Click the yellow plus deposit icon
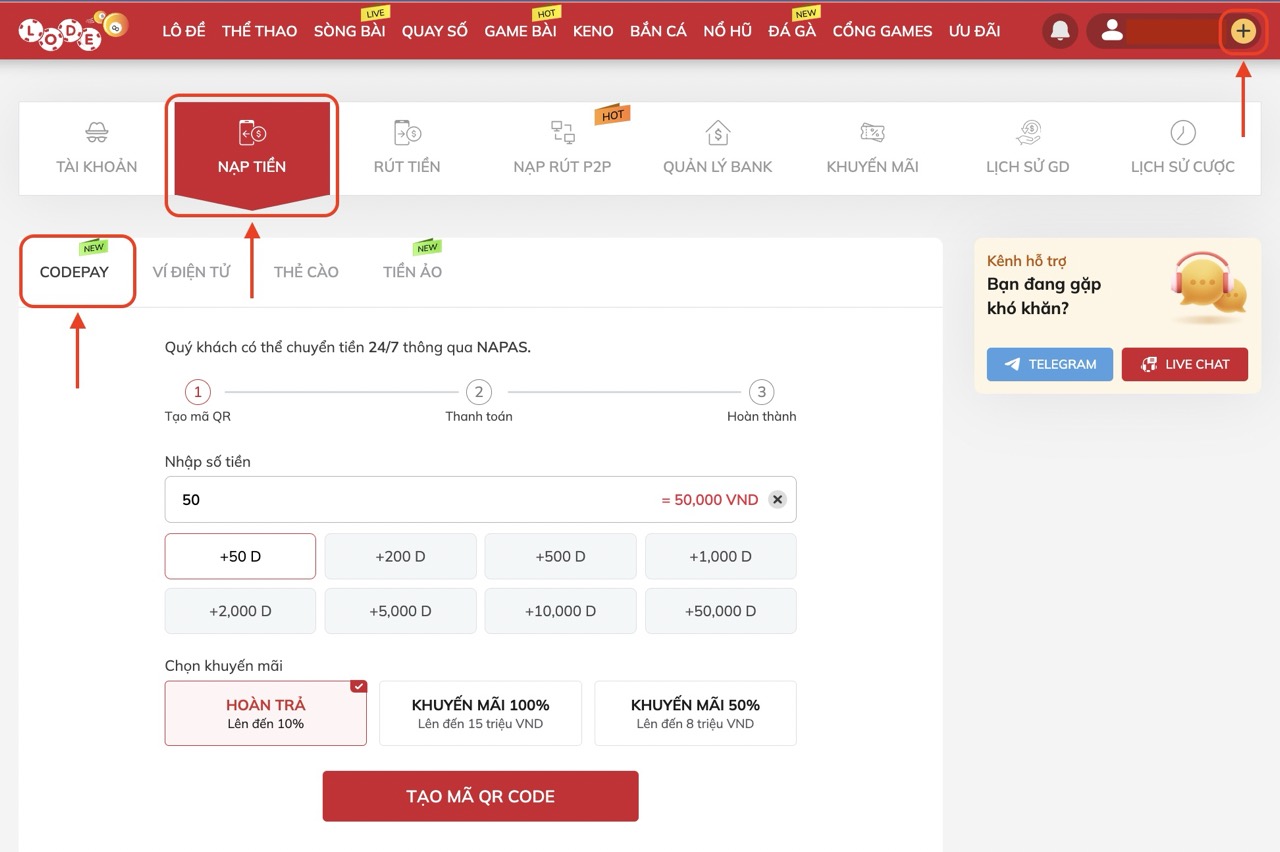Screen dimensions: 1280x852 coord(1242,31)
